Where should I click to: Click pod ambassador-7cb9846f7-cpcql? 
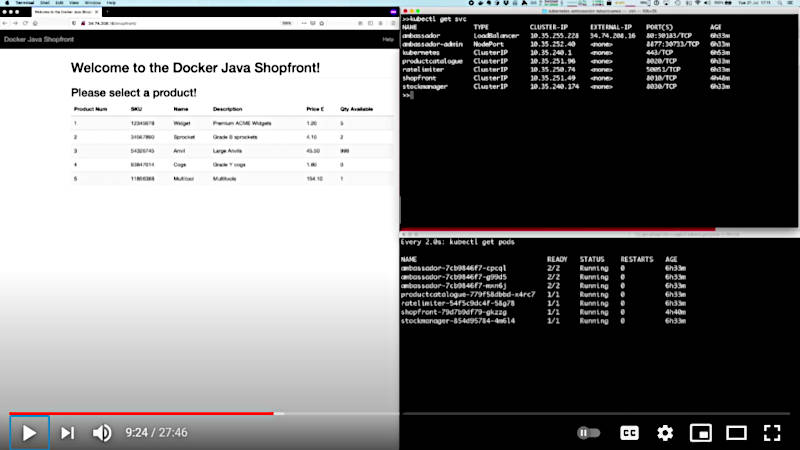pos(454,268)
